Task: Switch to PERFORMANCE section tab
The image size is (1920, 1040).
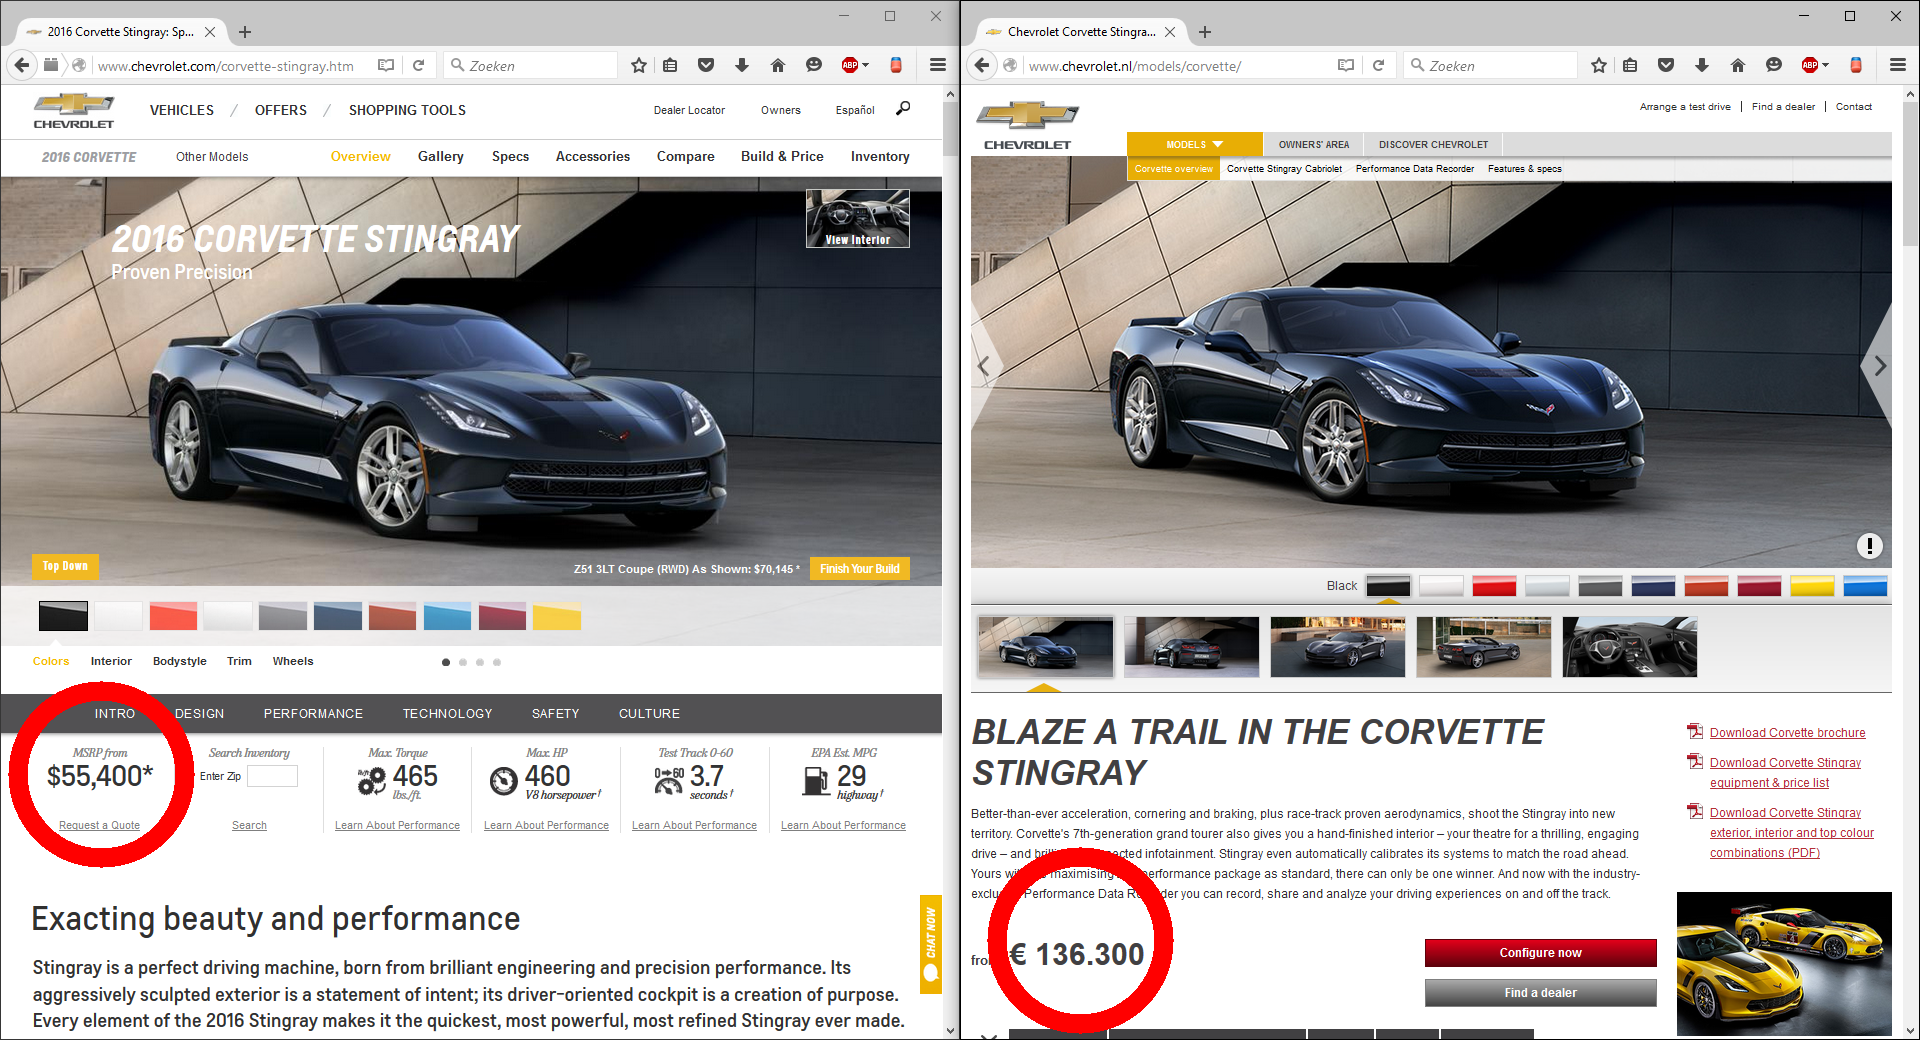Action: tap(313, 714)
